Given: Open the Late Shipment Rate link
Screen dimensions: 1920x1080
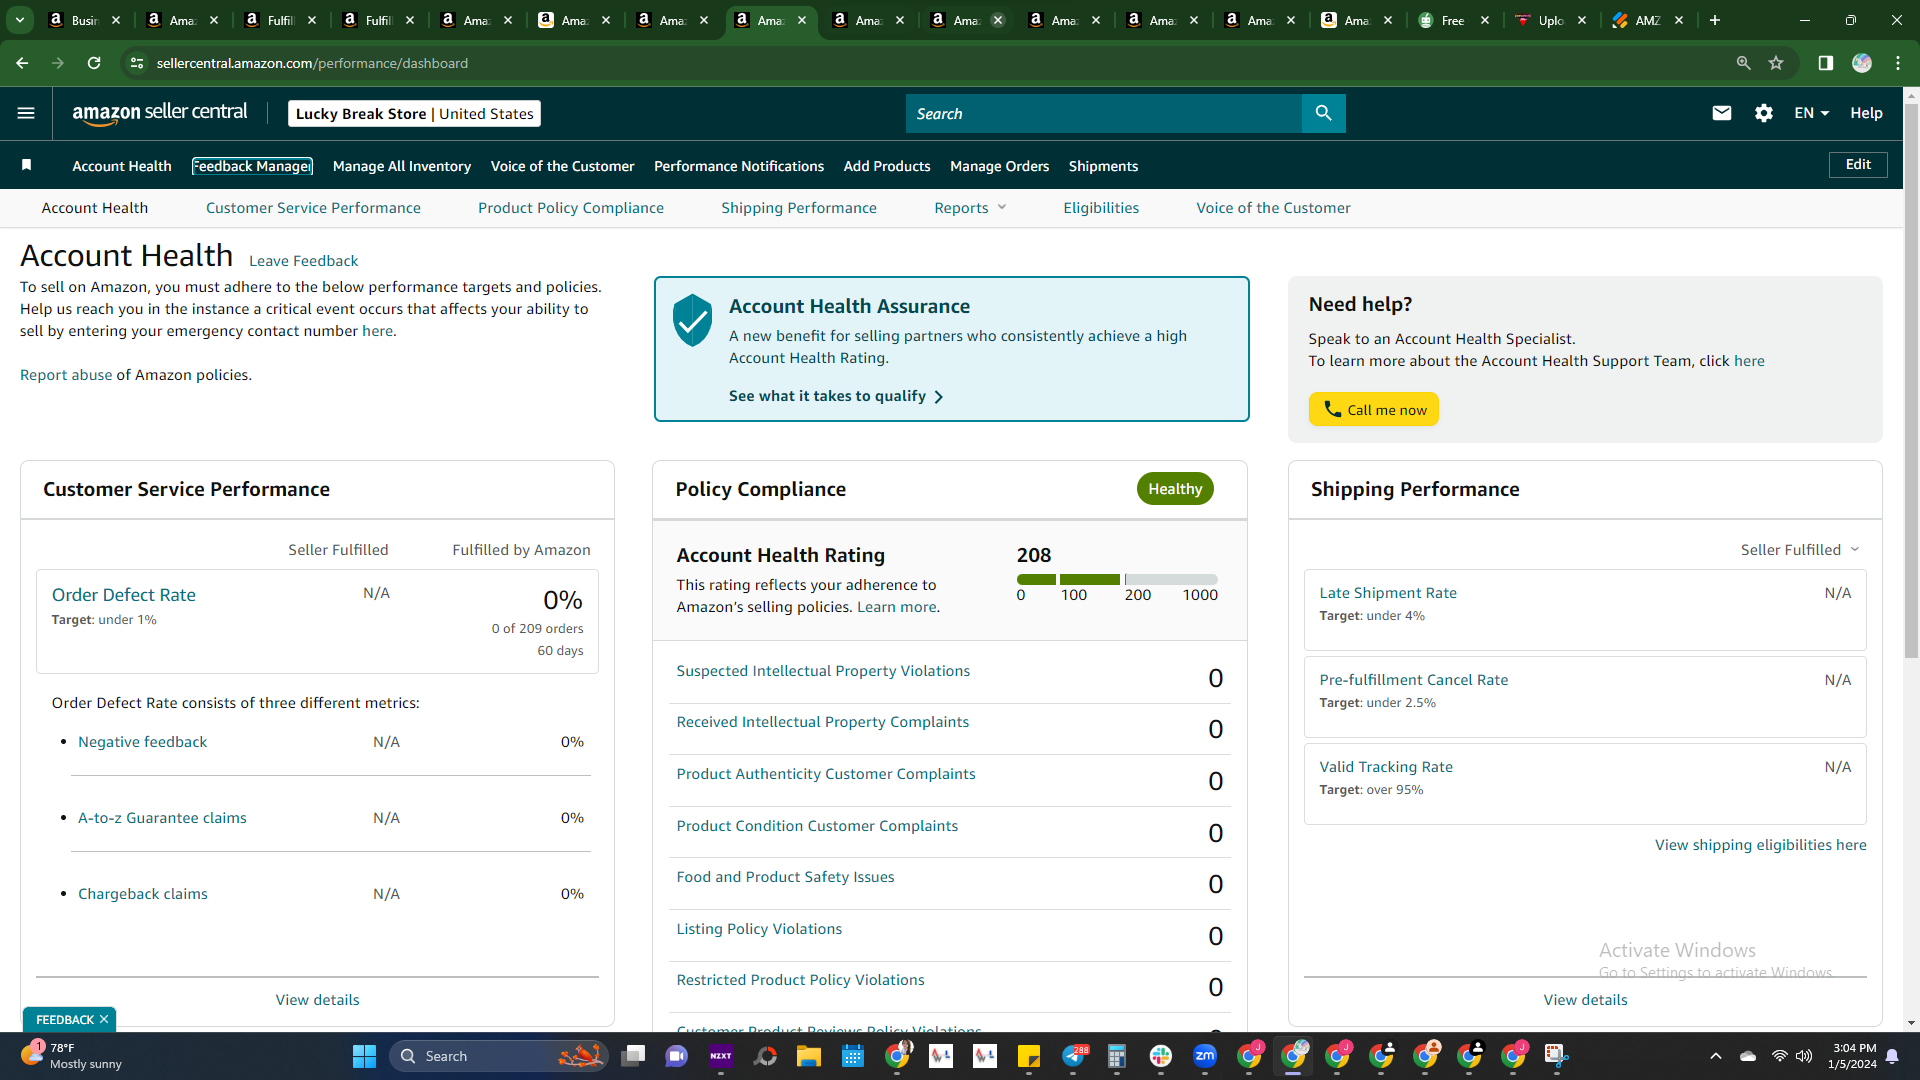Looking at the screenshot, I should click(x=1388, y=593).
